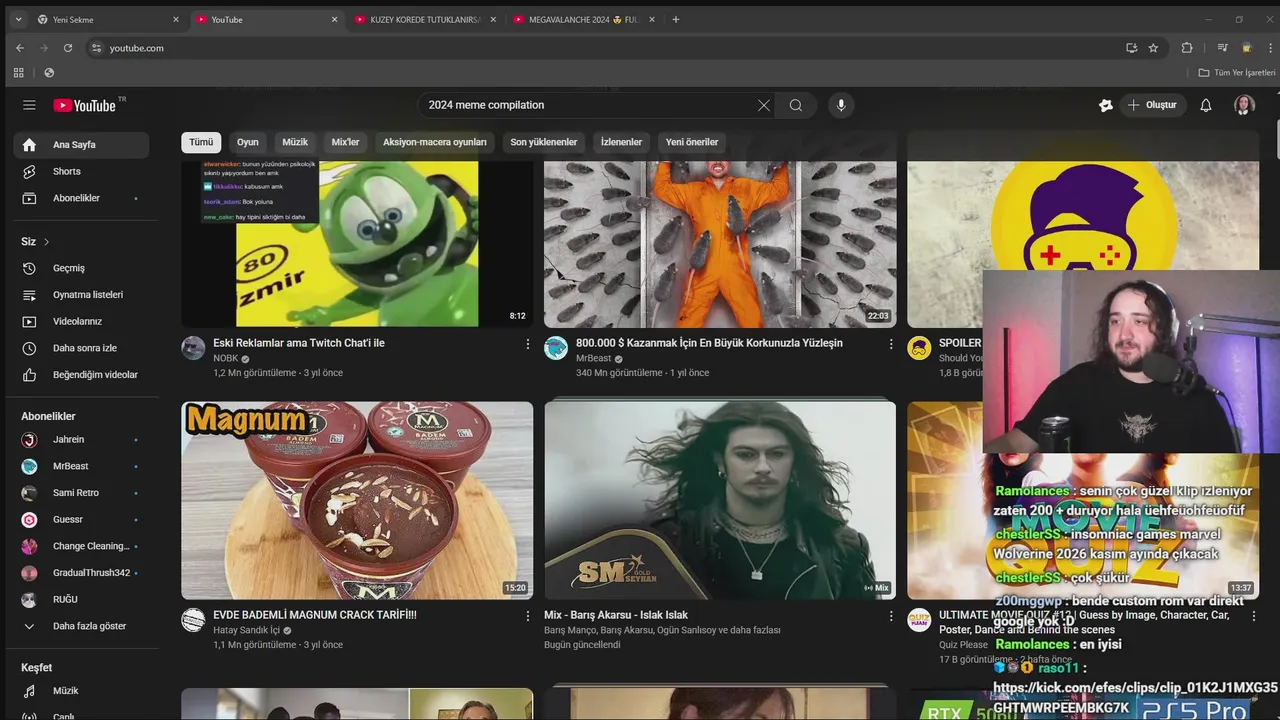This screenshot has height=720, width=1280.
Task: Open Sami Retro subscription
Action: tap(81, 493)
